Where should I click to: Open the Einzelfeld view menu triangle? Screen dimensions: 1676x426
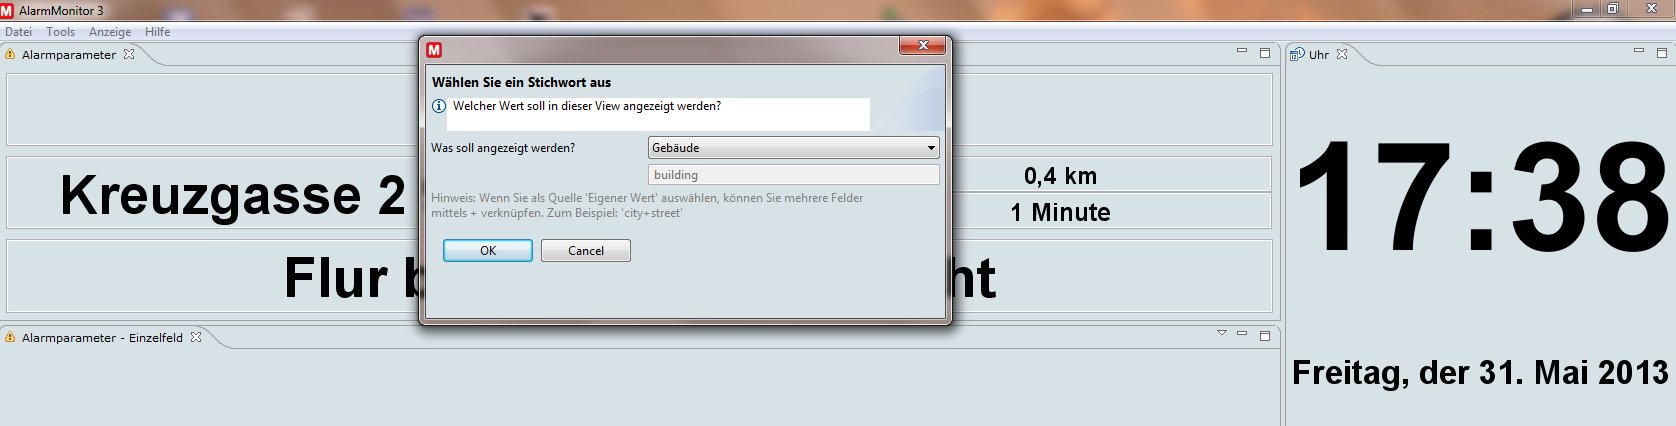(x=1221, y=333)
